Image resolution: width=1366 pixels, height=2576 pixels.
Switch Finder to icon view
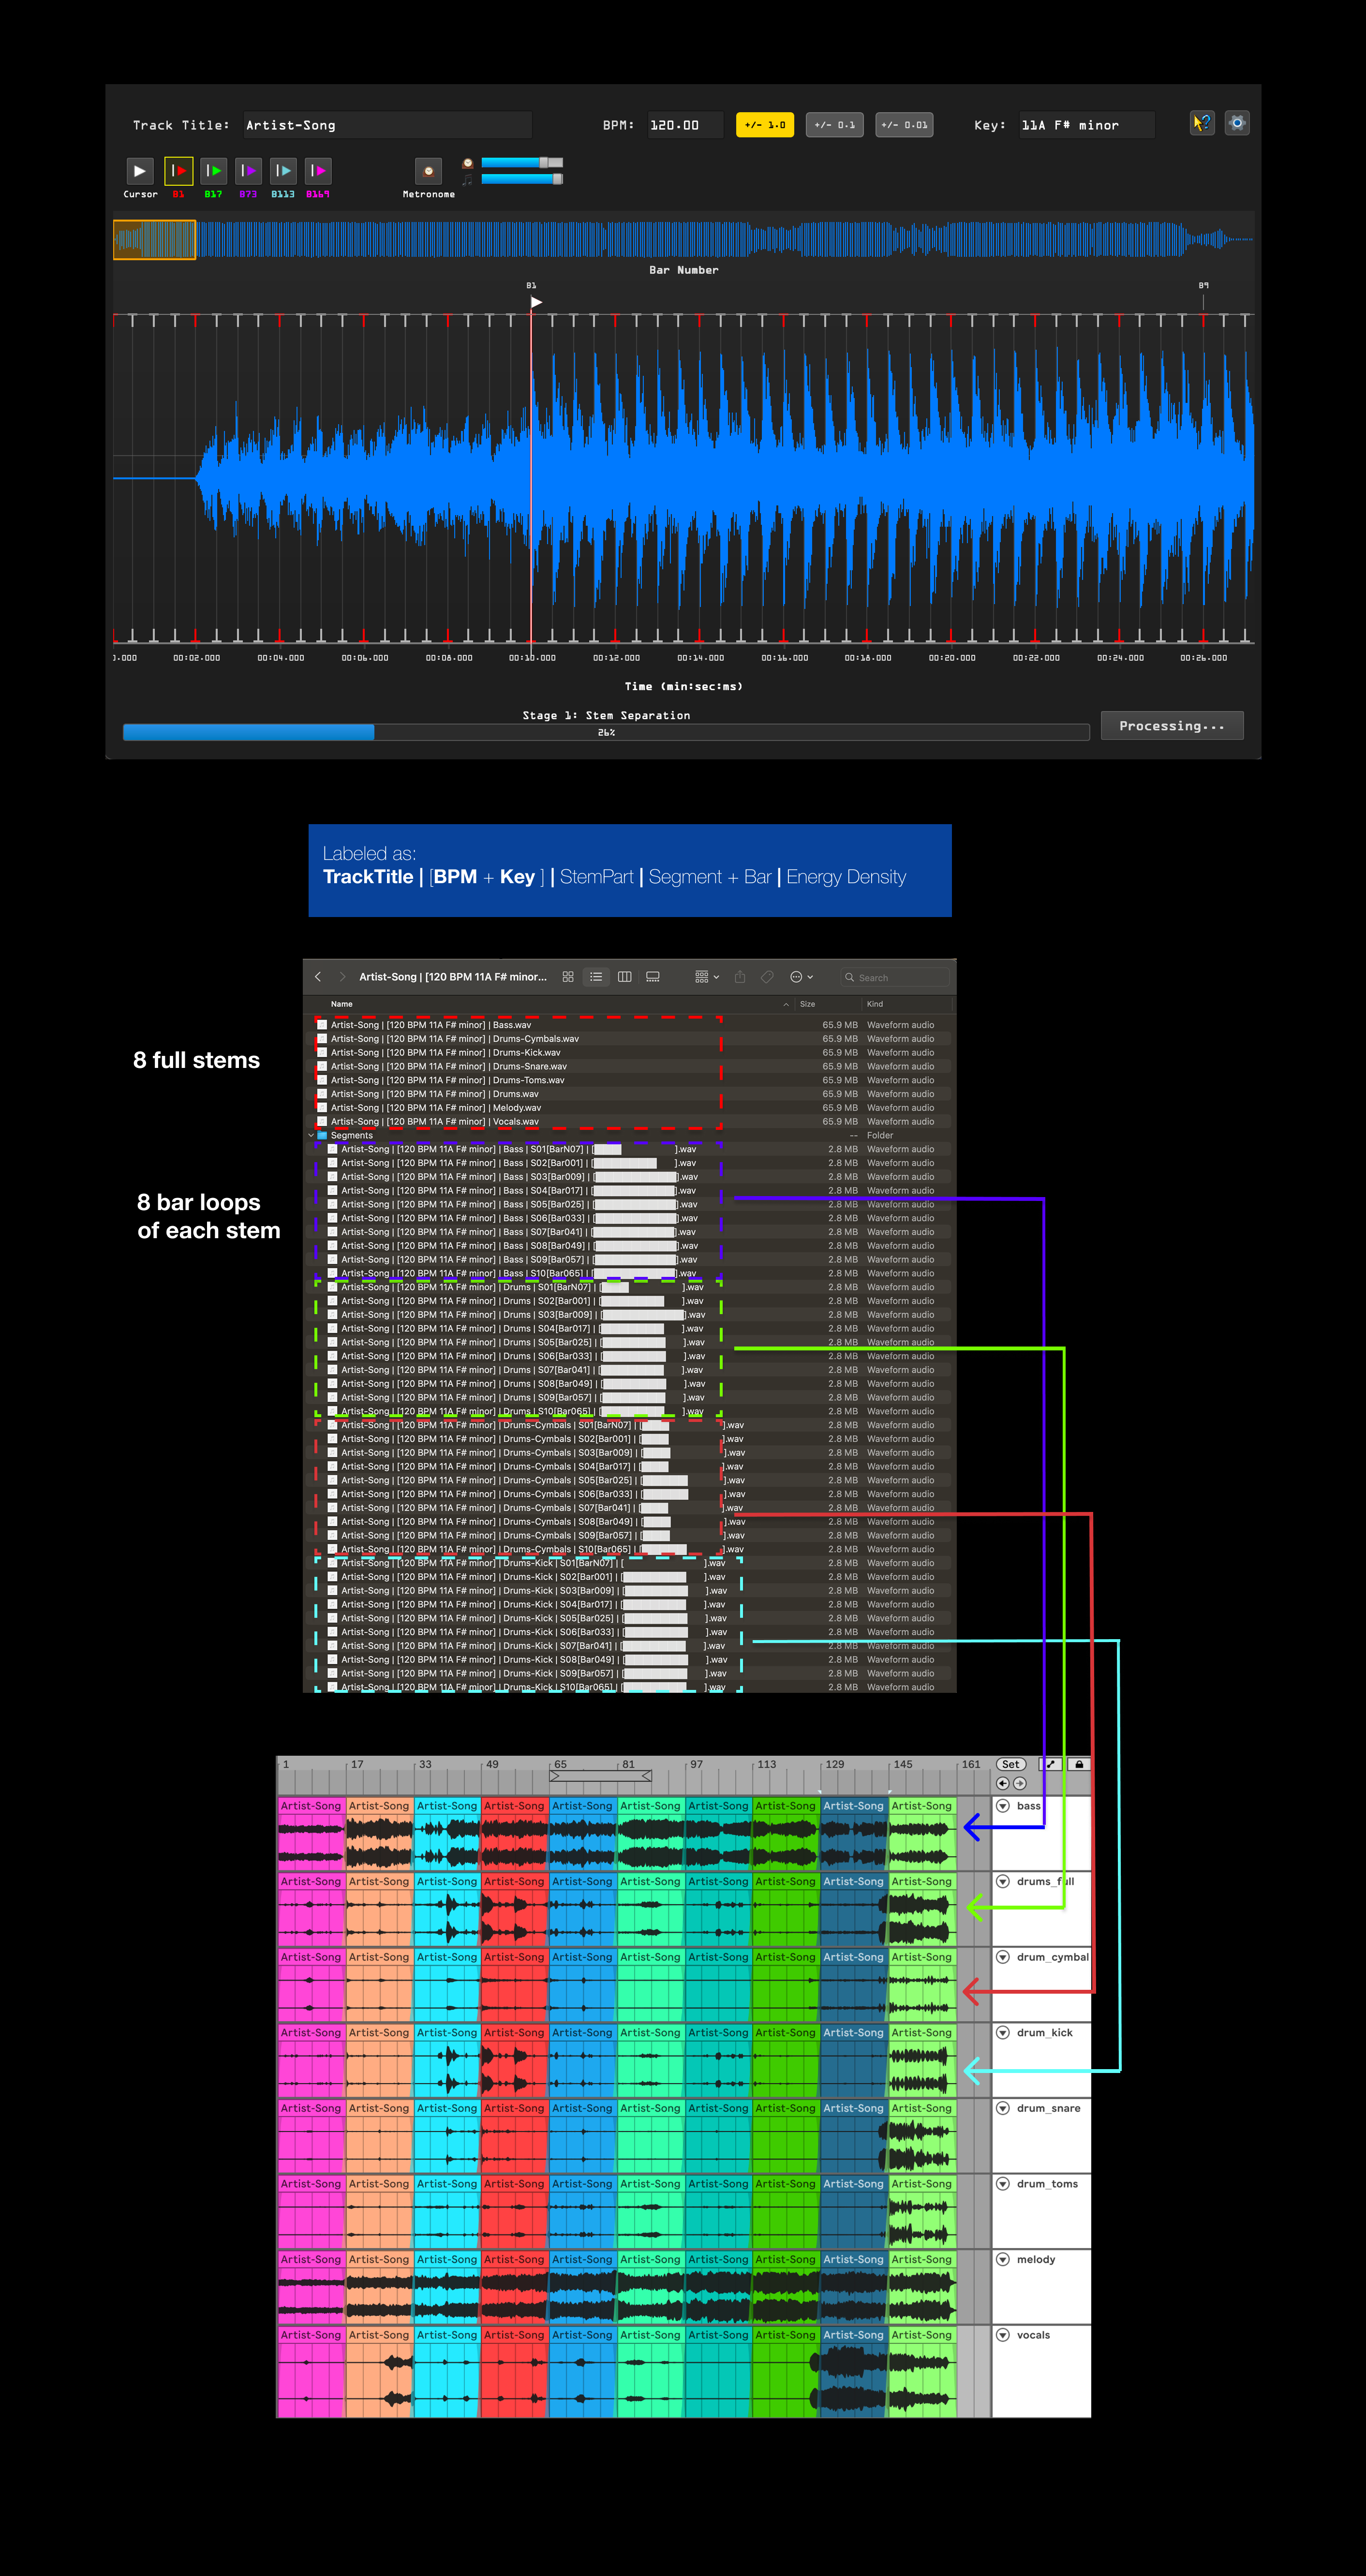(568, 977)
